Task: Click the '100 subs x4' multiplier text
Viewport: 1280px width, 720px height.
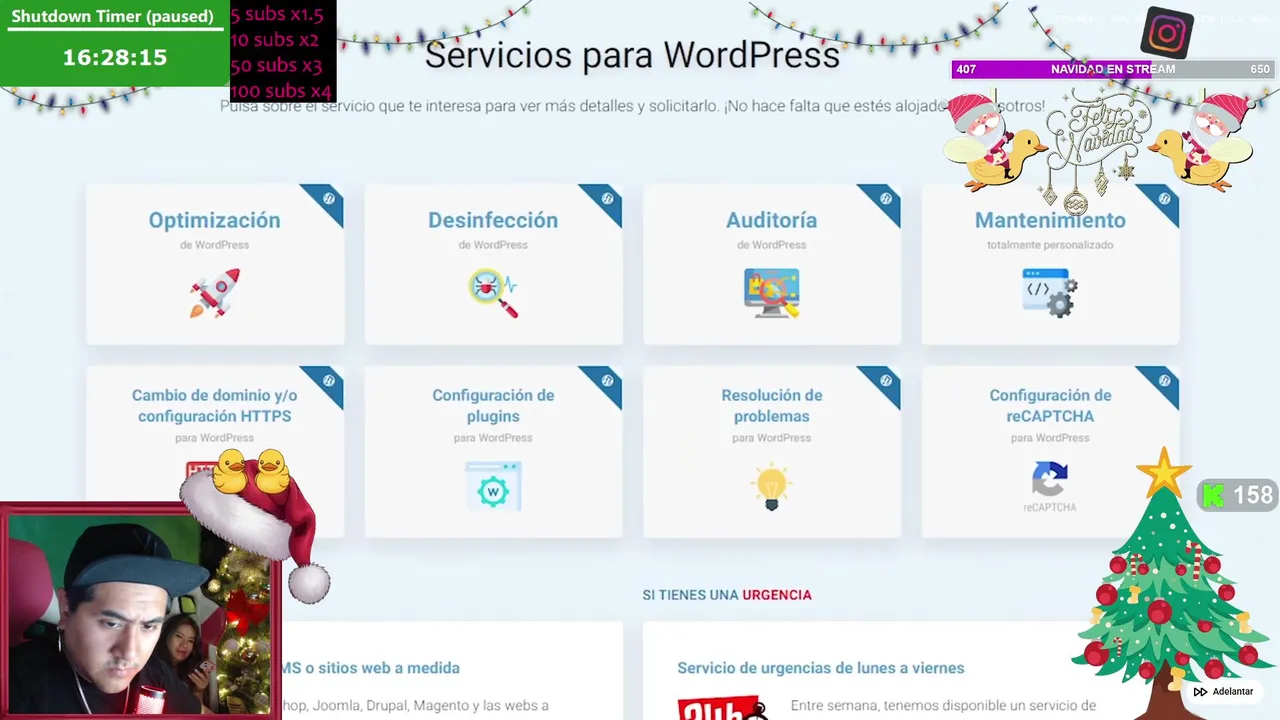Action: point(281,92)
